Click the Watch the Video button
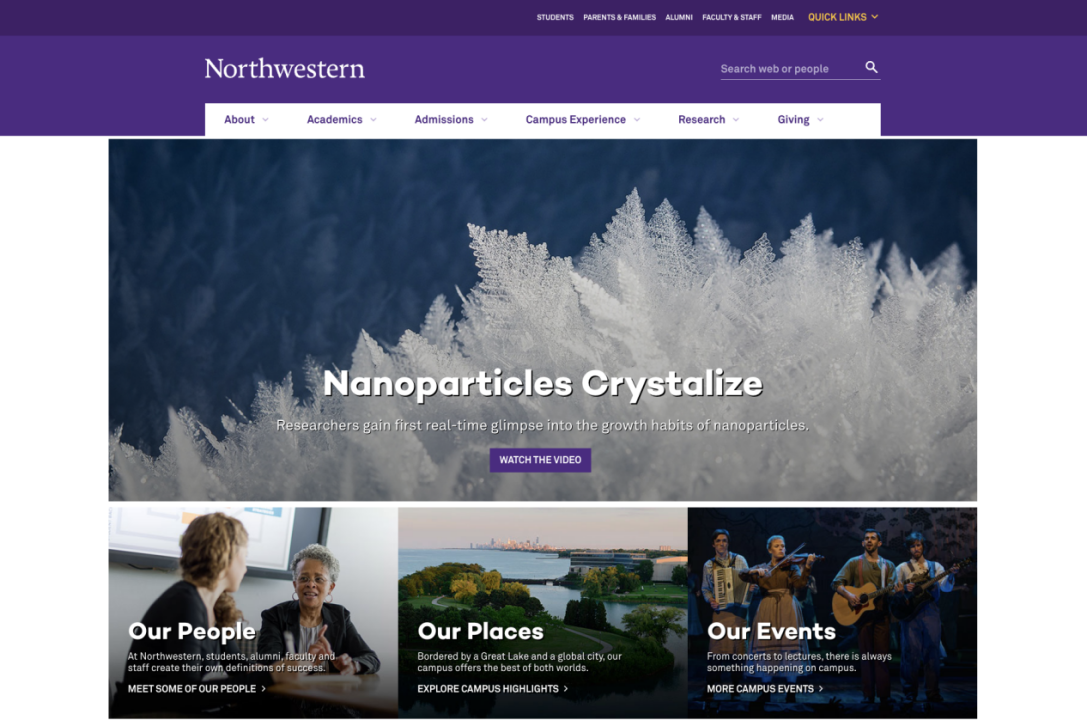Viewport: 1087px width, 720px height. point(540,460)
